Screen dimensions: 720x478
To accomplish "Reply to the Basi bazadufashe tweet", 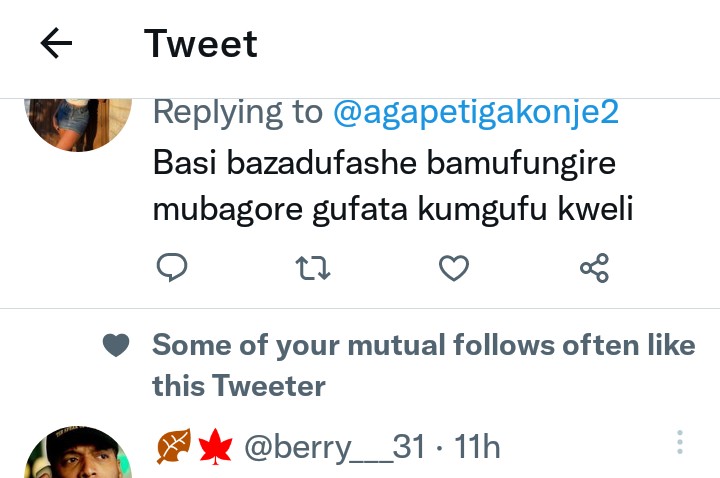I will click(x=173, y=267).
